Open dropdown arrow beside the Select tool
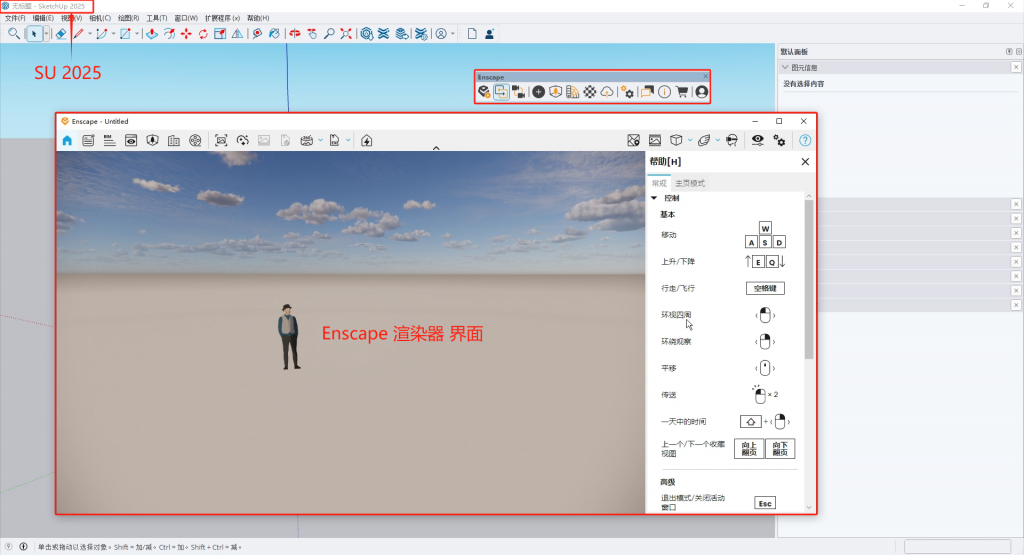 (x=46, y=34)
